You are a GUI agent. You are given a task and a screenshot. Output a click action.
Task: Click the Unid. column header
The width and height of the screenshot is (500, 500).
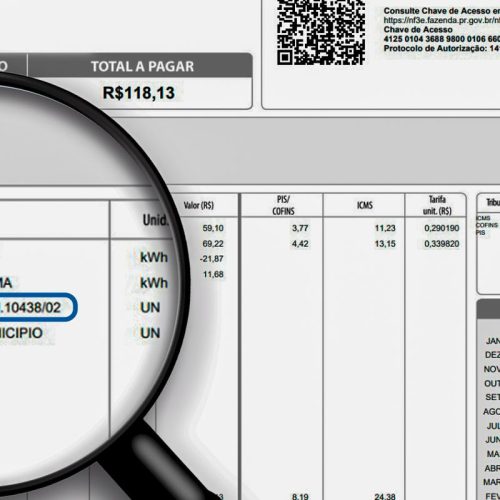pyautogui.click(x=155, y=220)
